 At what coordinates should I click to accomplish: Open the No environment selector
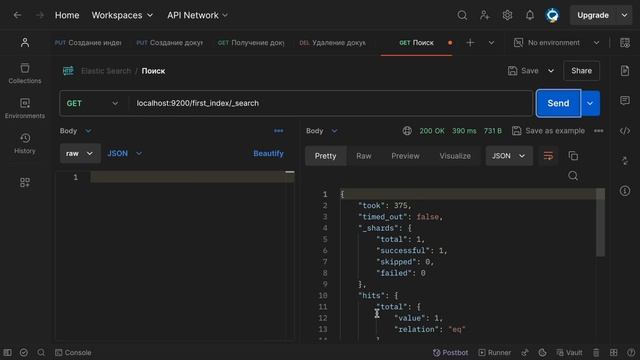(x=557, y=42)
